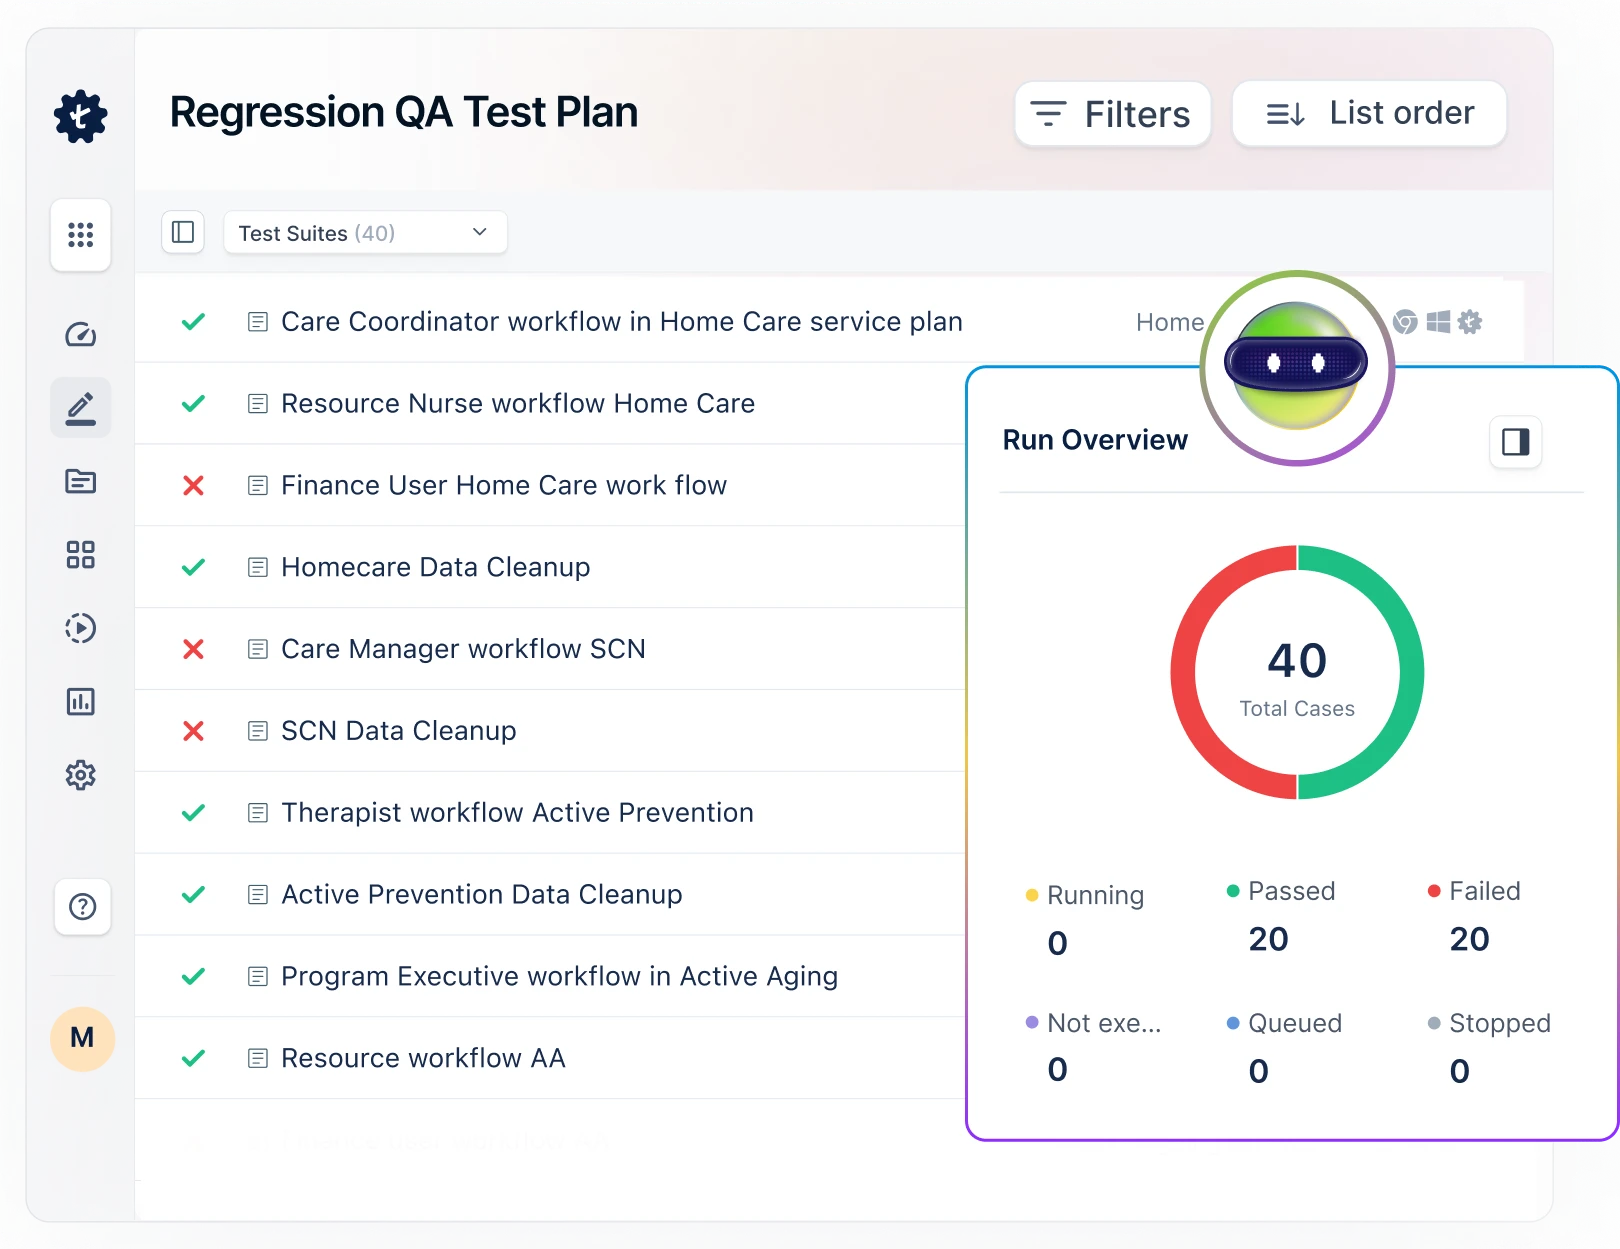Open the Filters dropdown
This screenshot has width=1620, height=1249.
pyautogui.click(x=1112, y=113)
